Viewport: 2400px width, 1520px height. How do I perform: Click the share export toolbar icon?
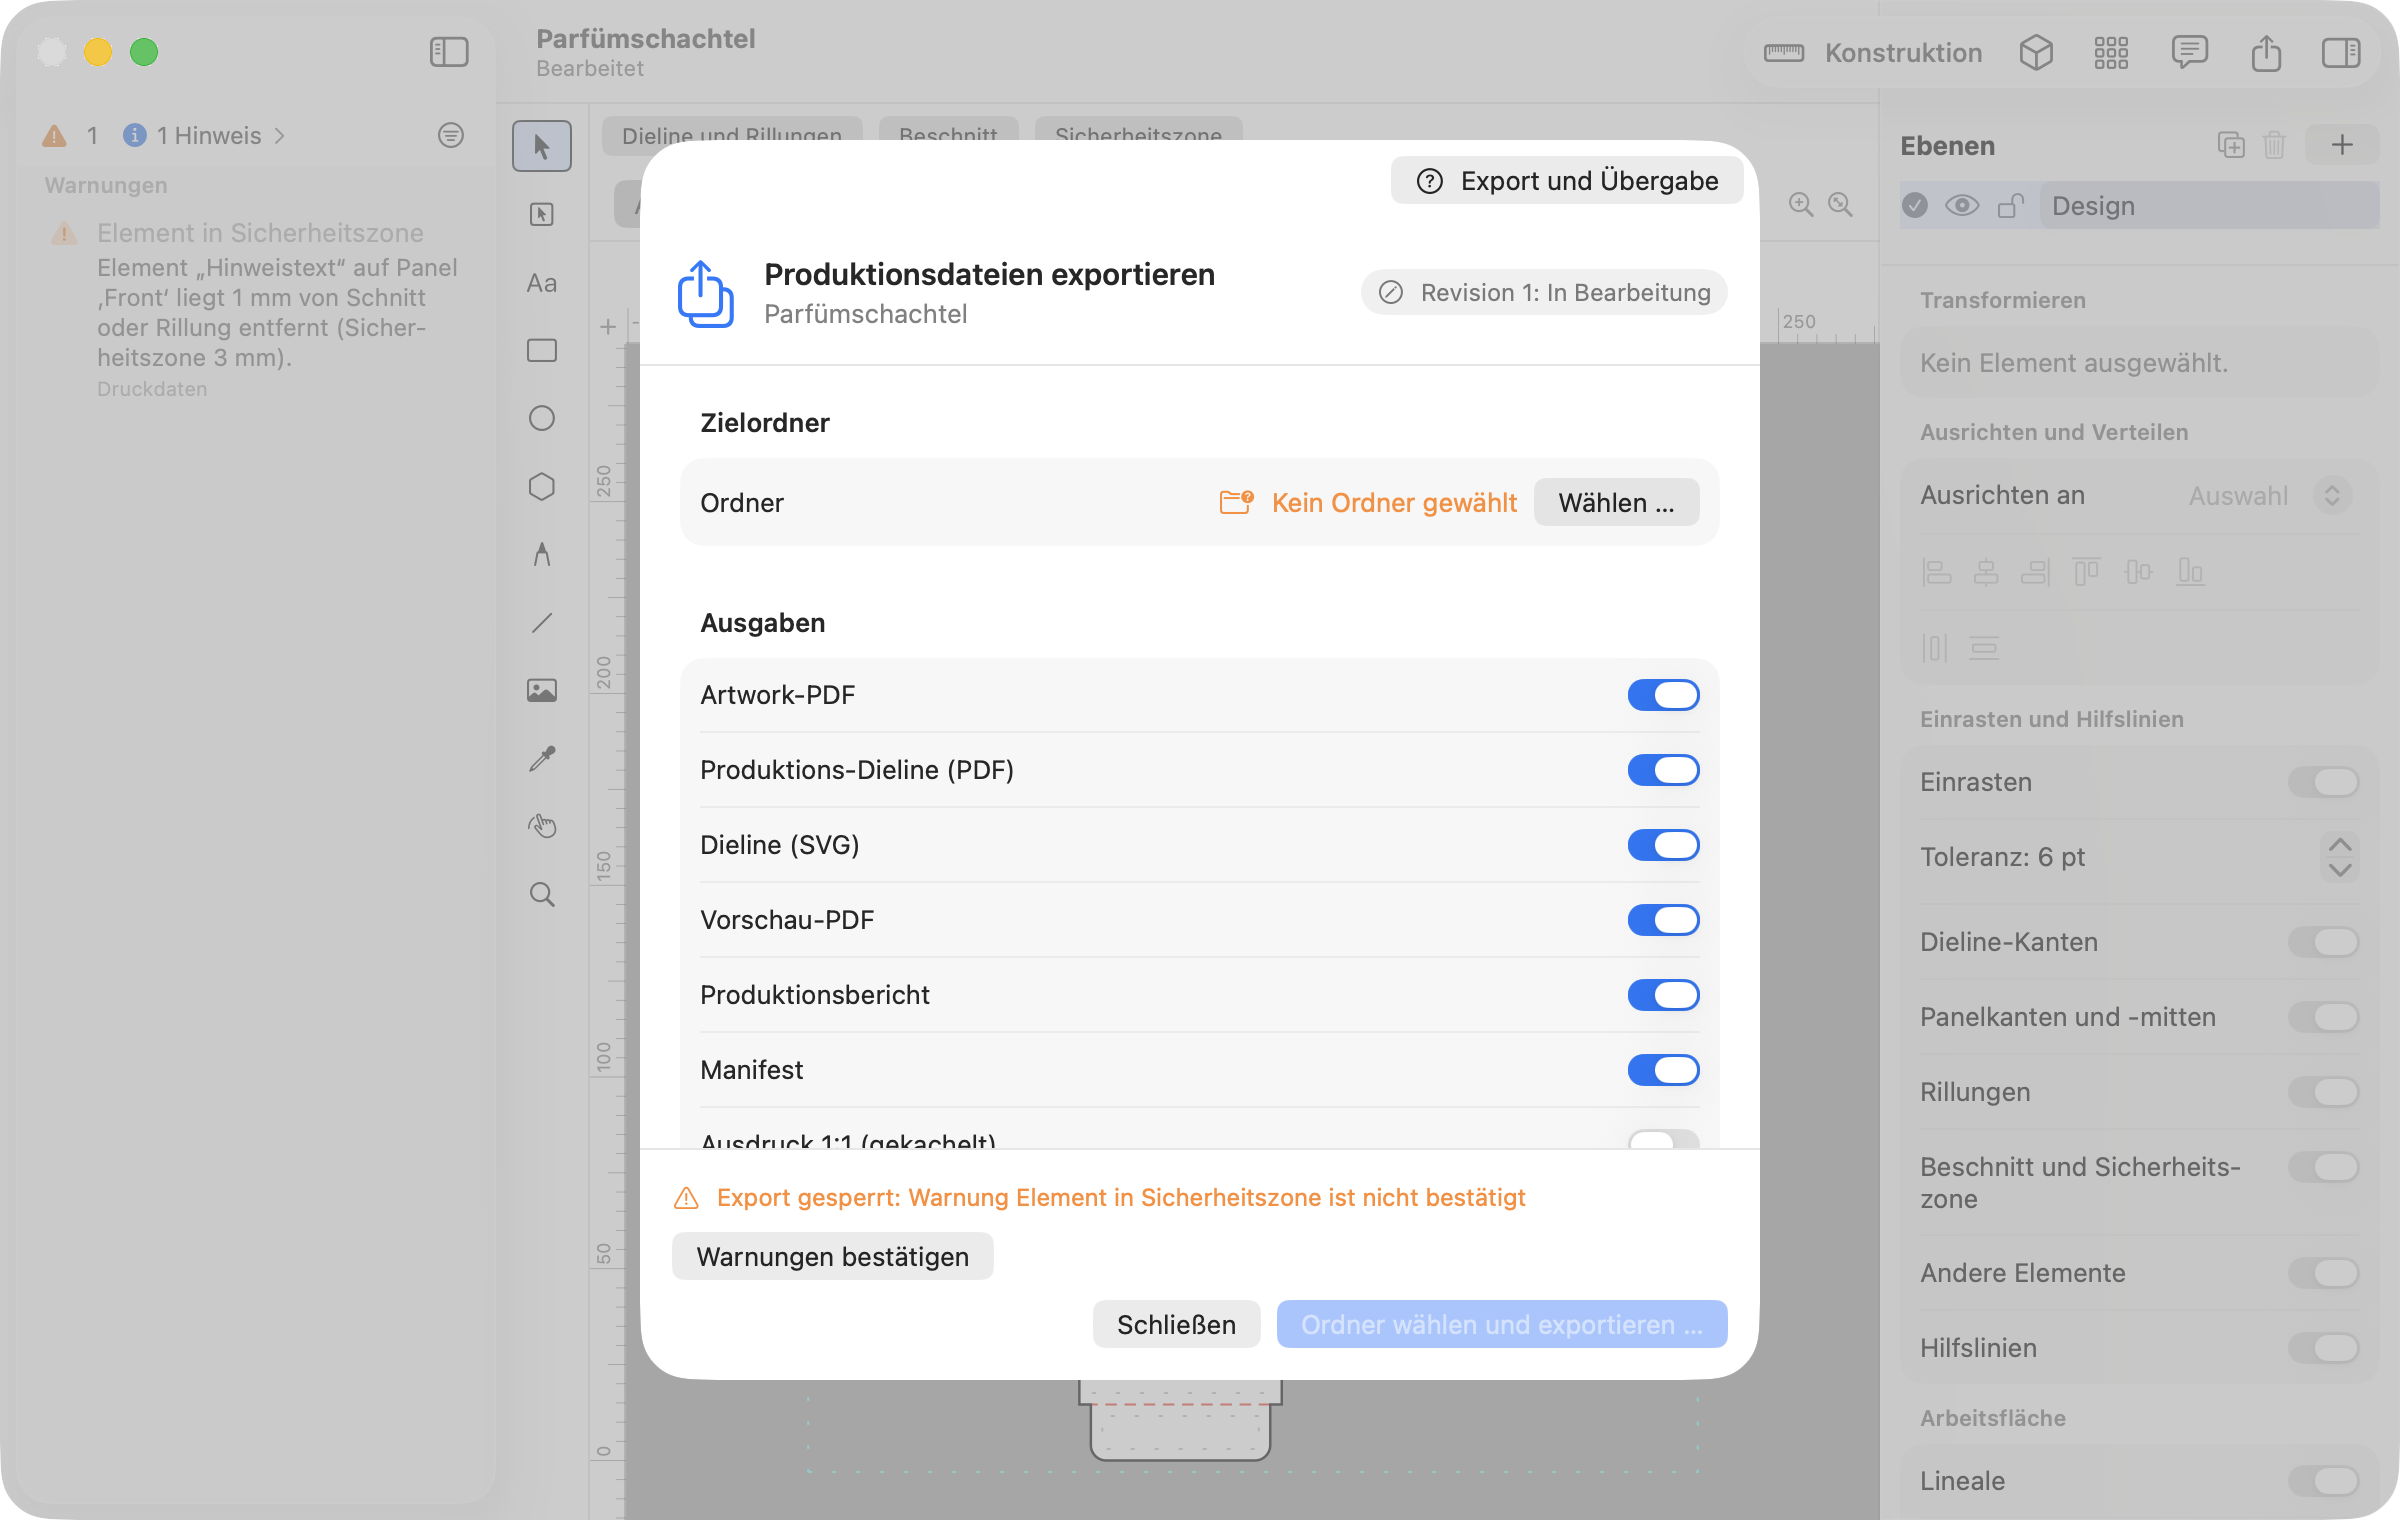2266,52
